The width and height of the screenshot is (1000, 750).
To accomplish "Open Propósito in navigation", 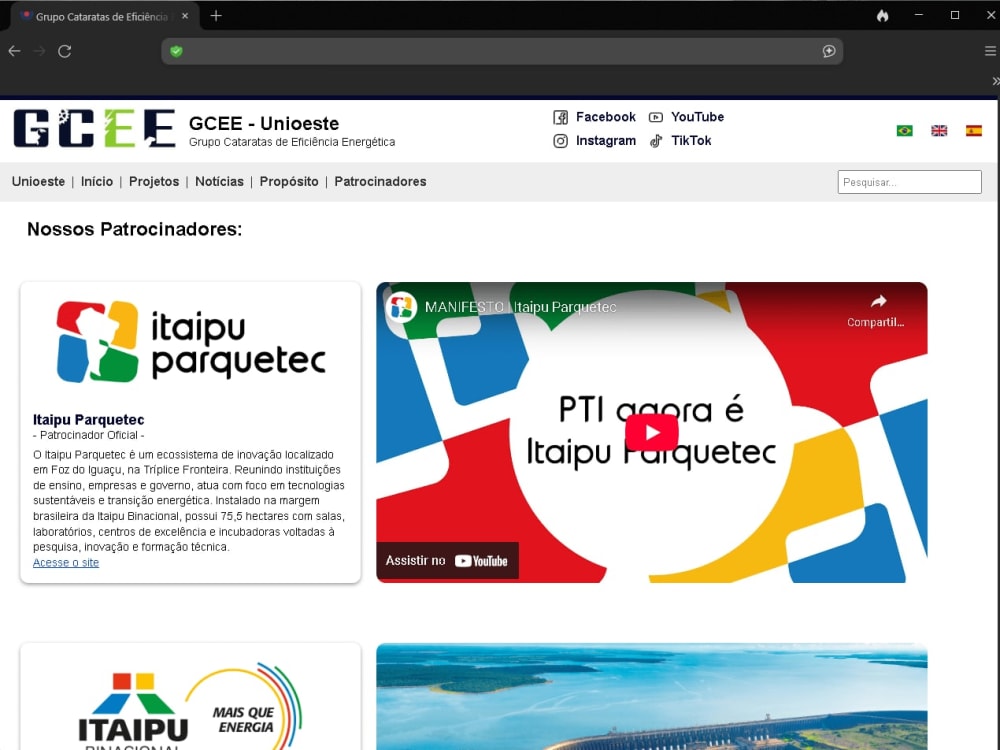I will (x=289, y=181).
